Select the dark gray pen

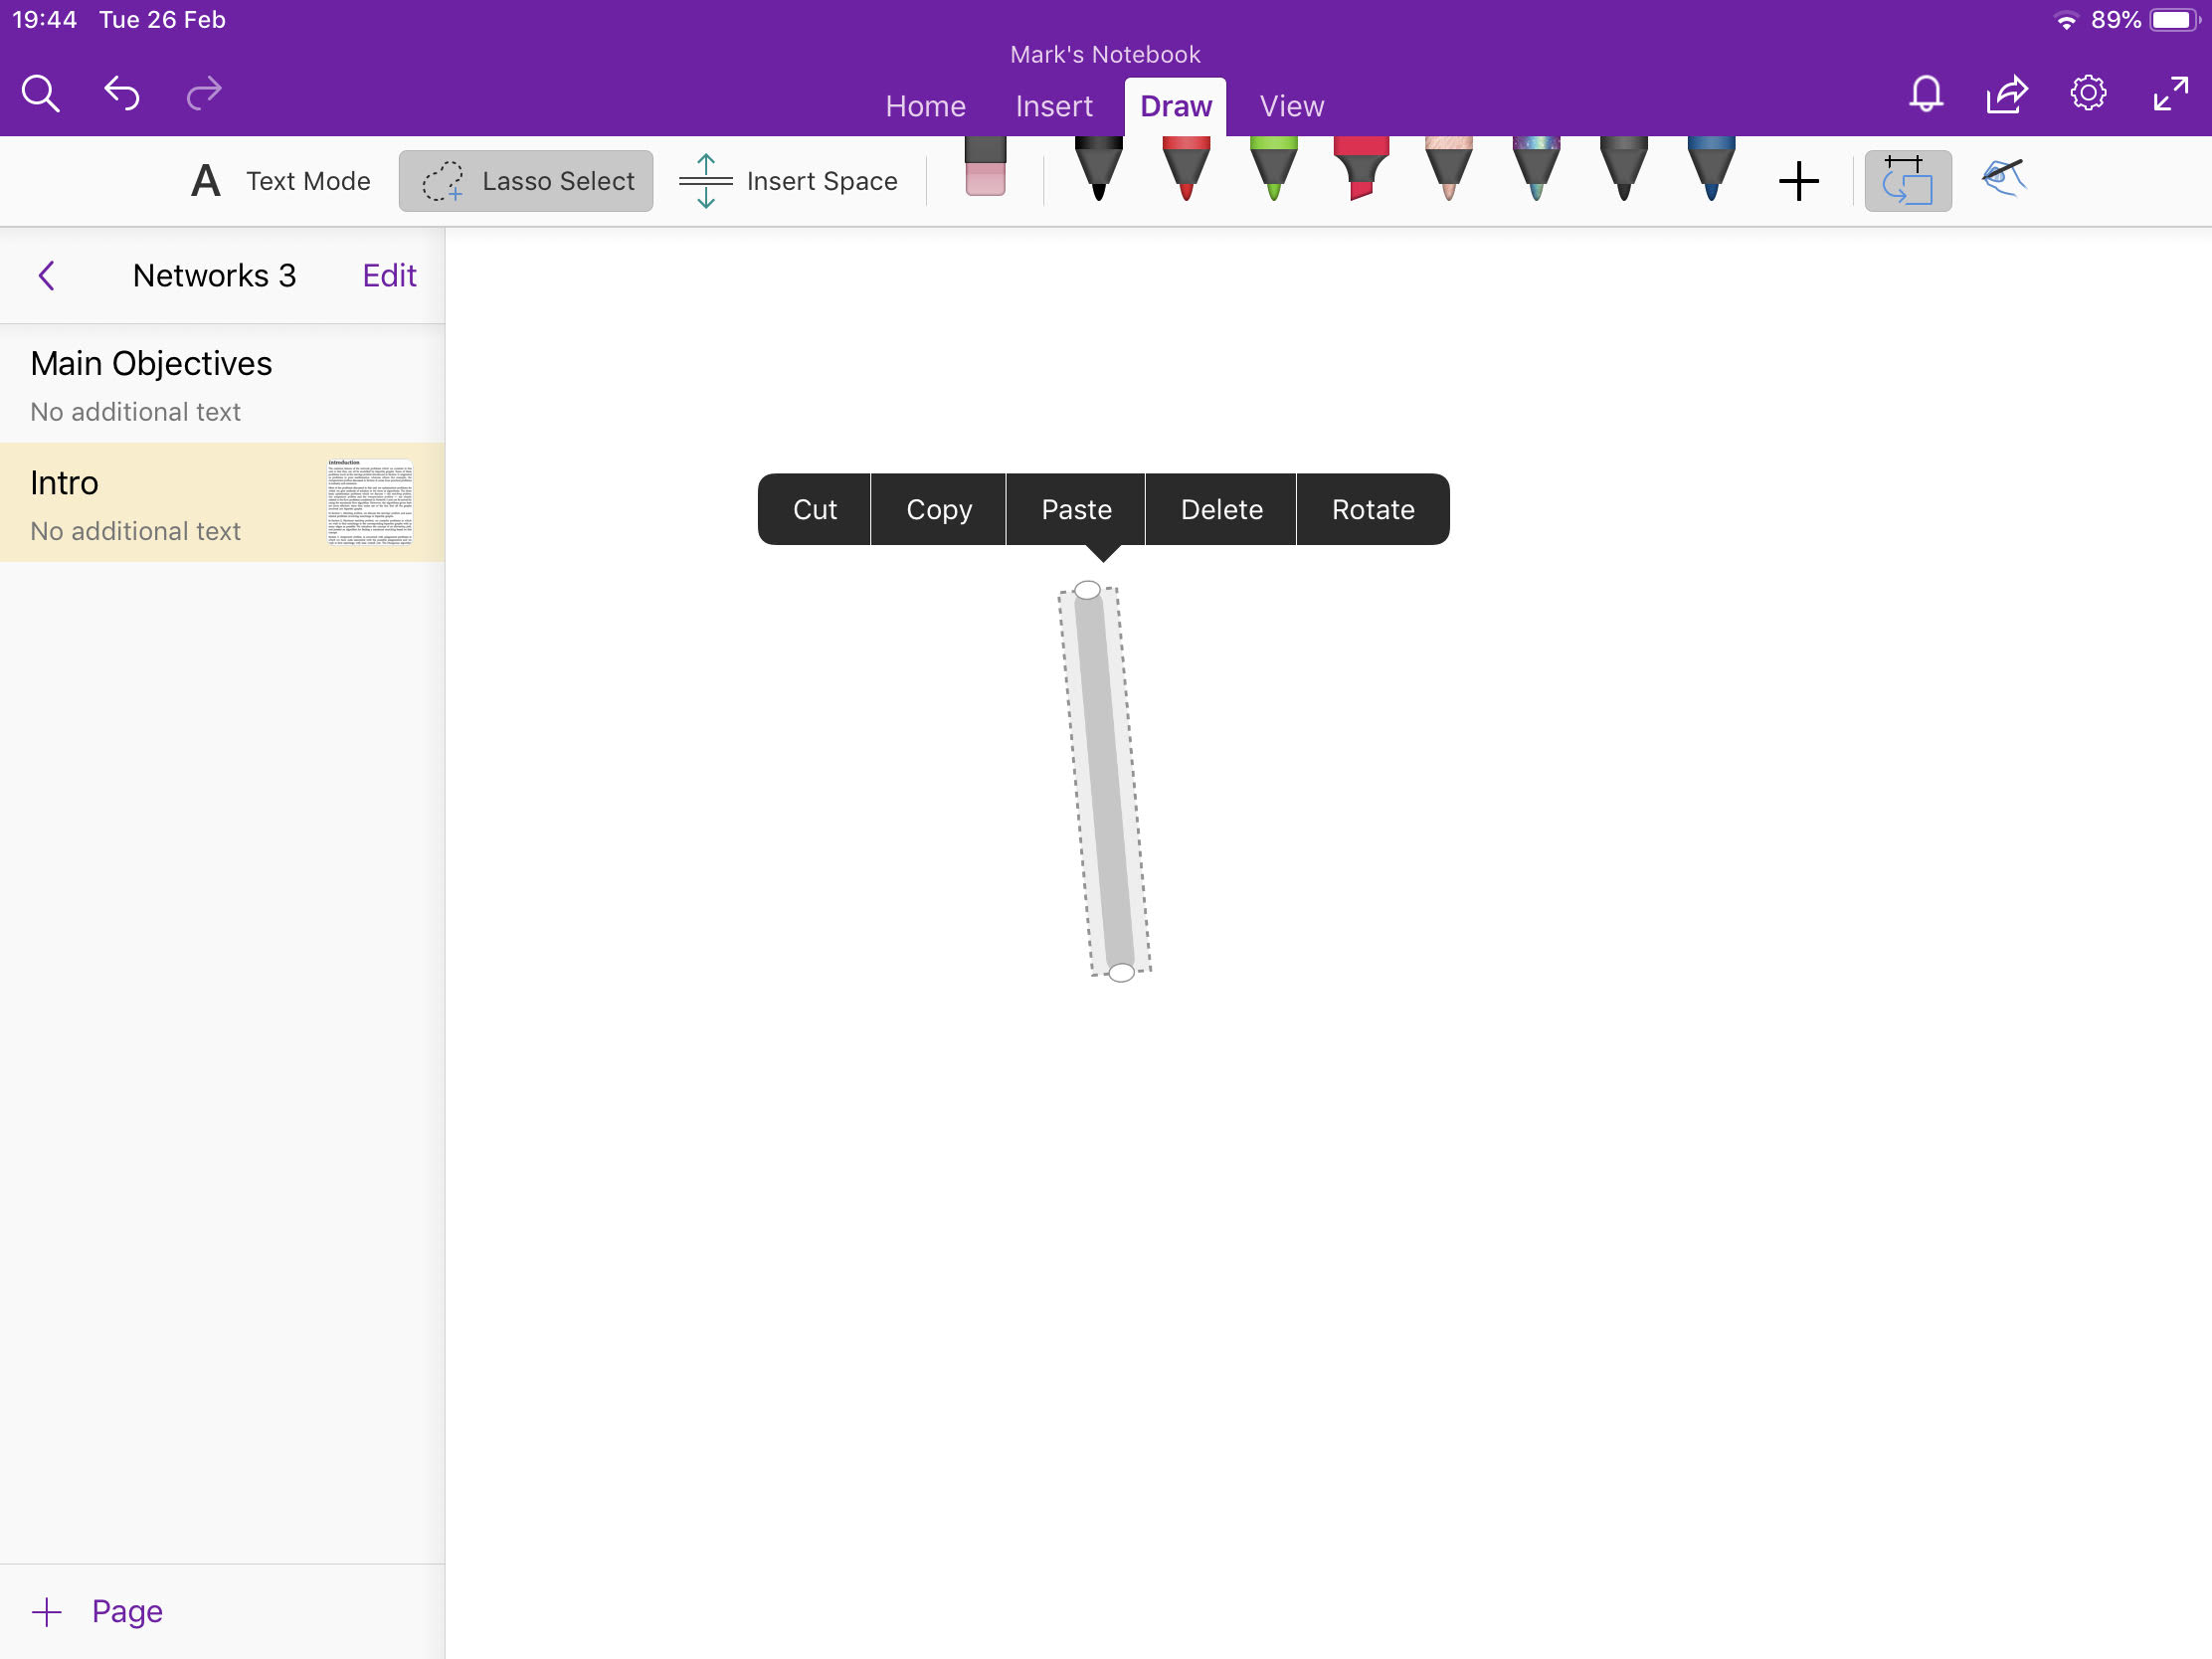[x=1623, y=169]
